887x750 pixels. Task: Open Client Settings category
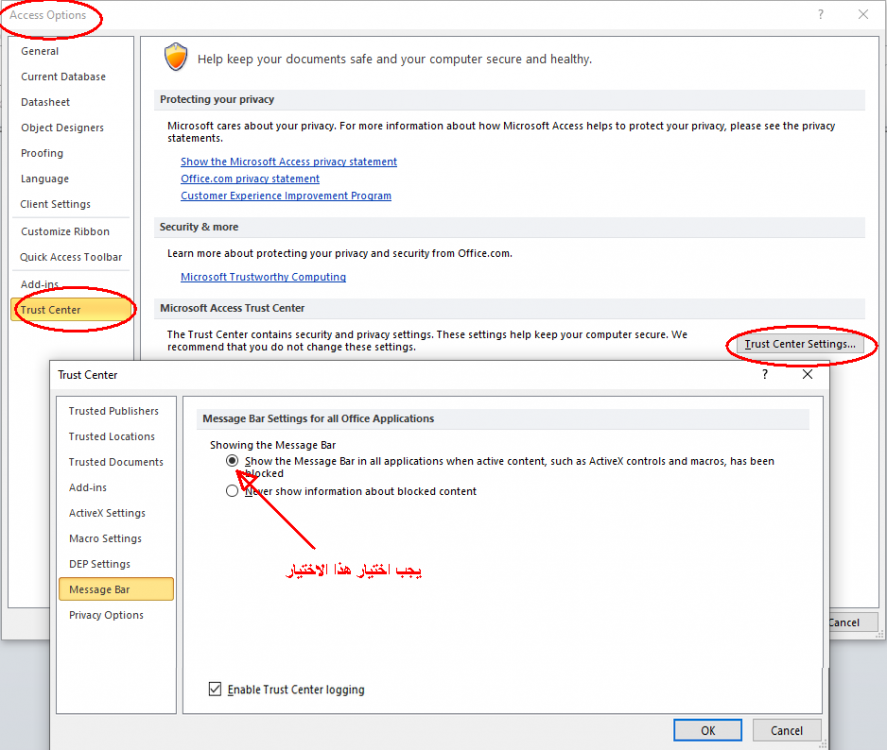(55, 204)
